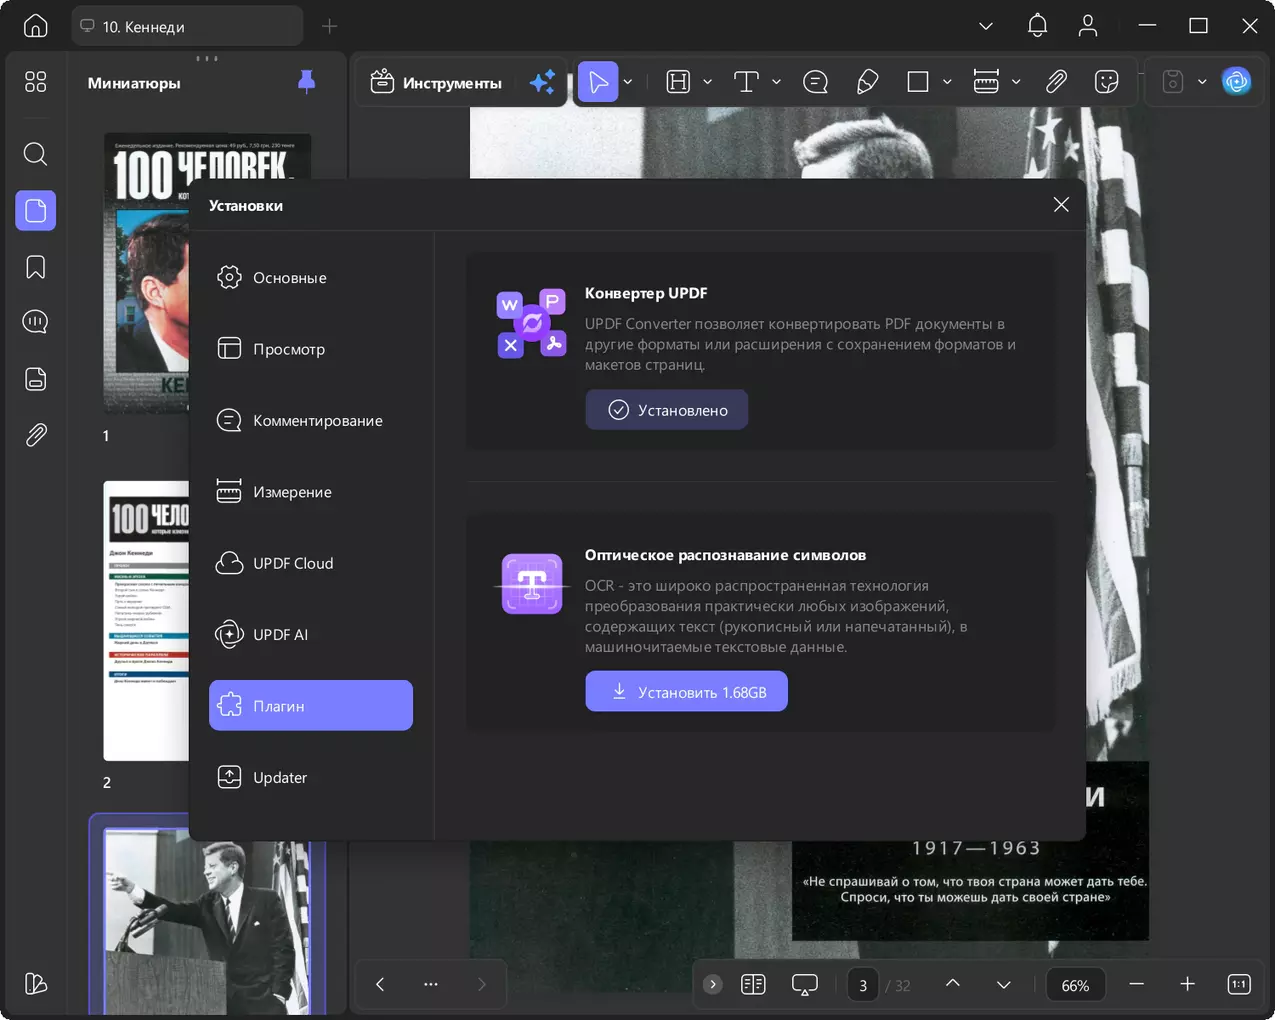
Task: Start slideshow presentation mode icon
Action: point(805,985)
